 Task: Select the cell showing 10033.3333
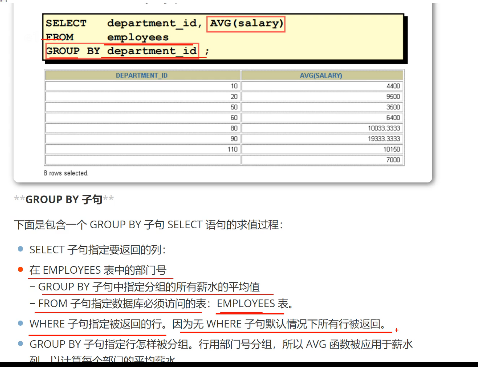pyautogui.click(x=322, y=128)
